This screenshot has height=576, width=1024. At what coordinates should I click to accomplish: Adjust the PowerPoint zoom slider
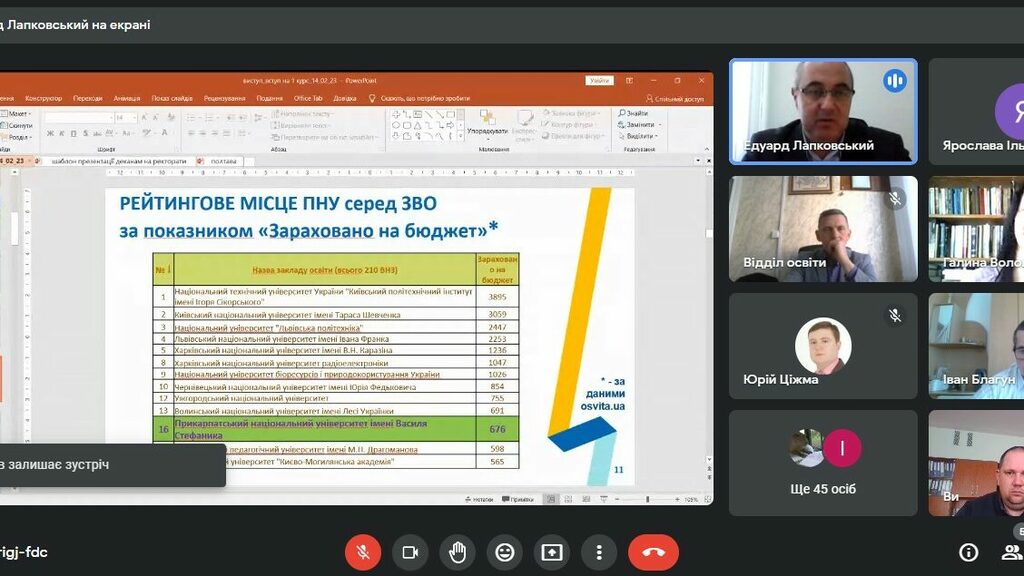click(x=645, y=498)
